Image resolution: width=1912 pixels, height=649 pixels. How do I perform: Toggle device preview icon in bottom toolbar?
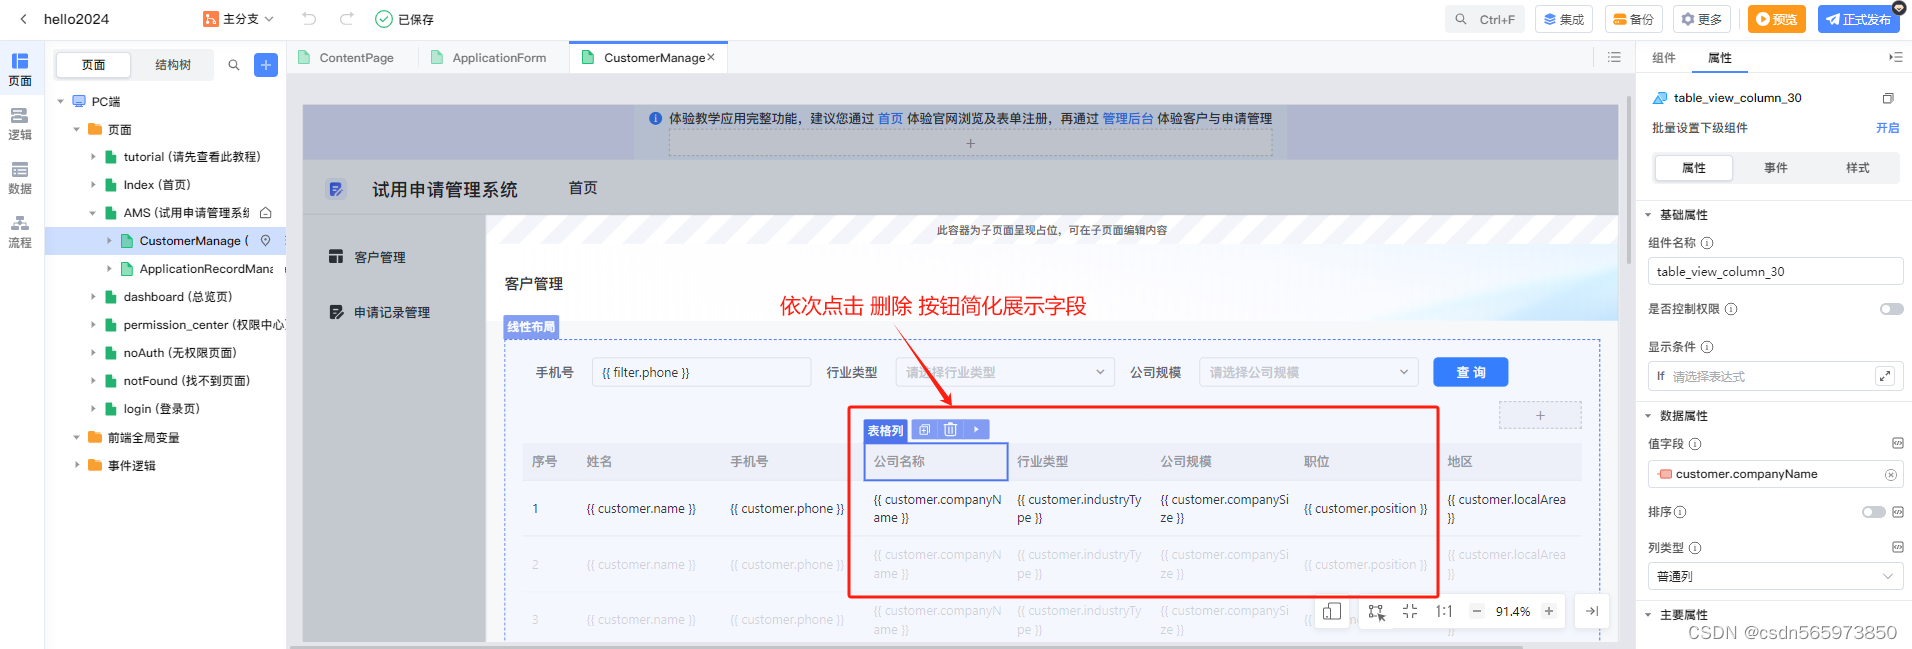coord(1332,611)
